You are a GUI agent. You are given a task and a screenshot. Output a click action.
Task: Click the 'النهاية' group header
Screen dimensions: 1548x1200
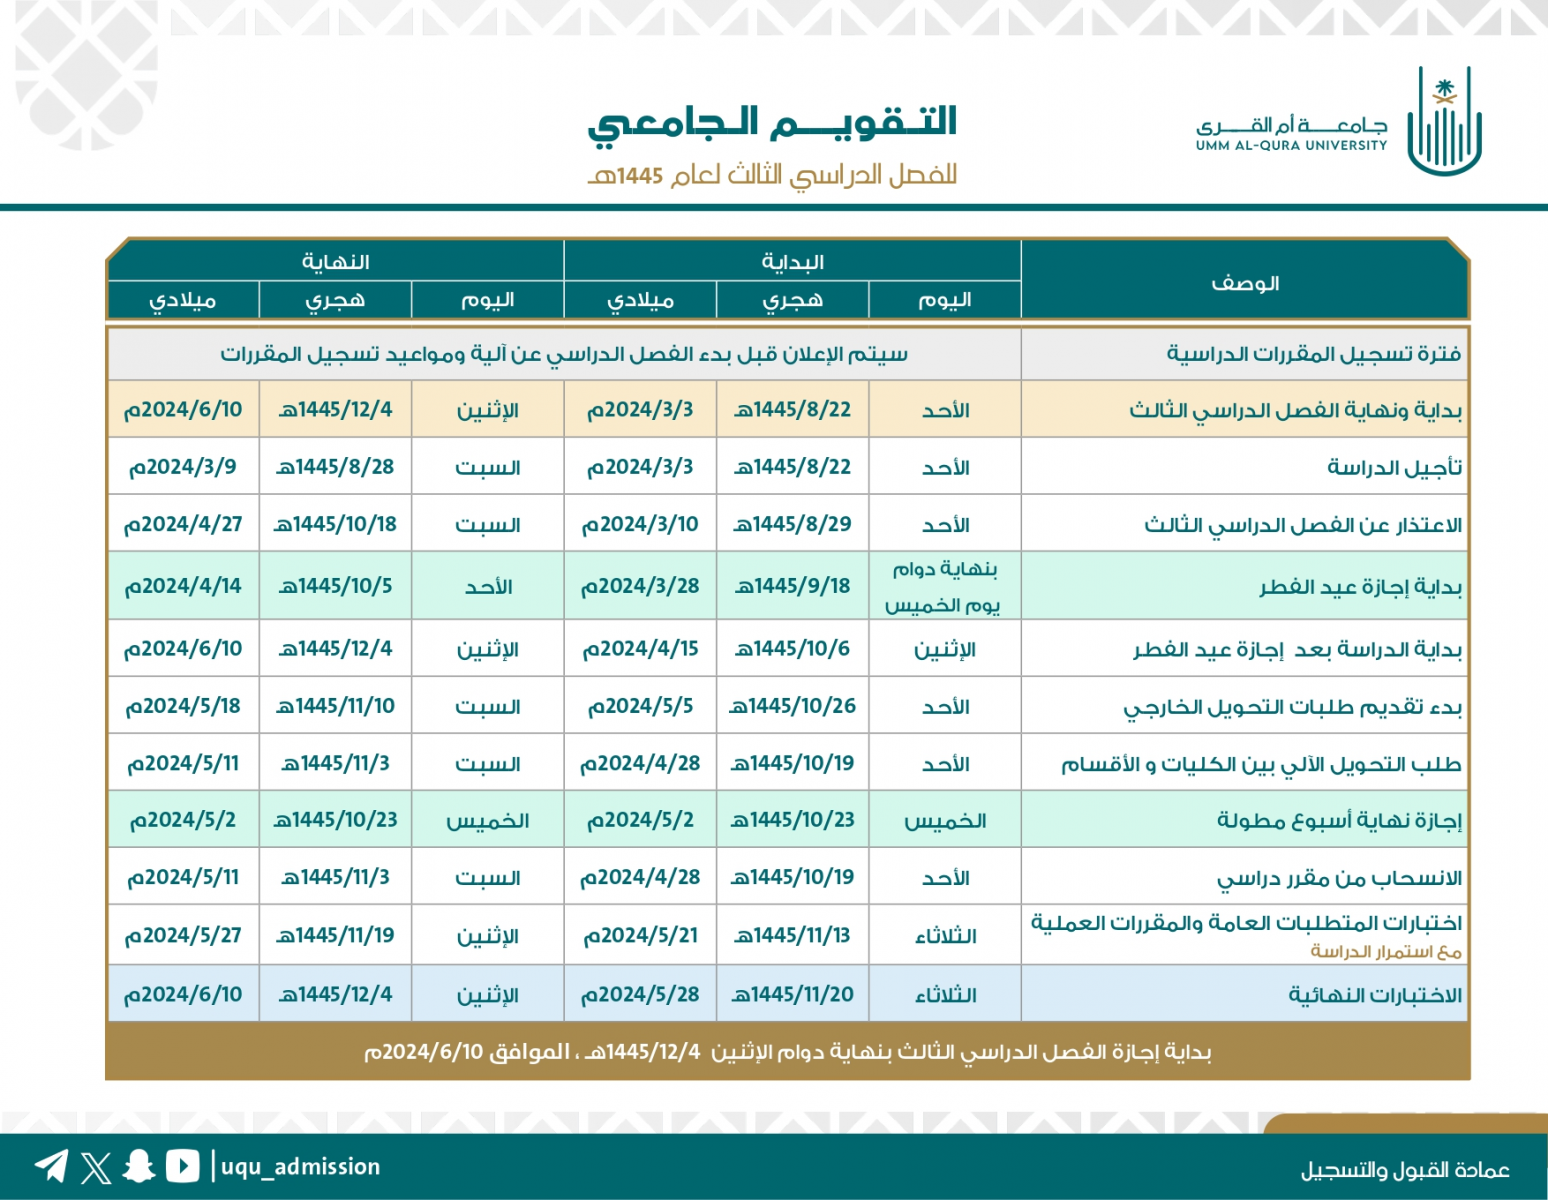335,262
